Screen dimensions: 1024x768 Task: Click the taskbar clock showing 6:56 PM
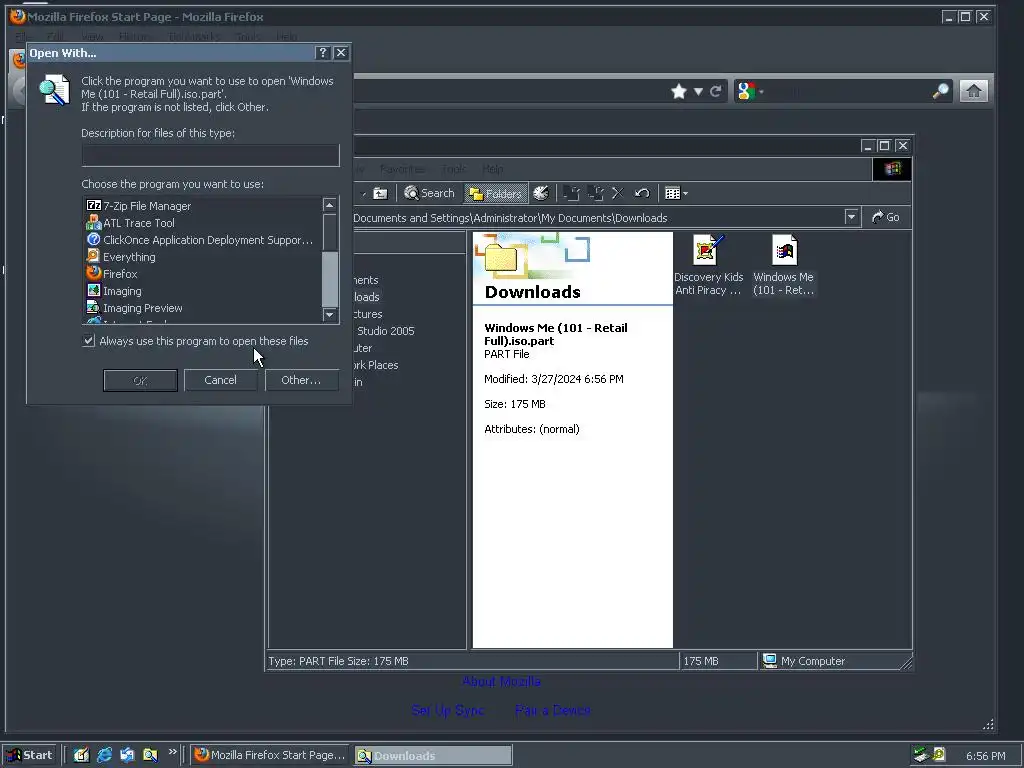(985, 756)
